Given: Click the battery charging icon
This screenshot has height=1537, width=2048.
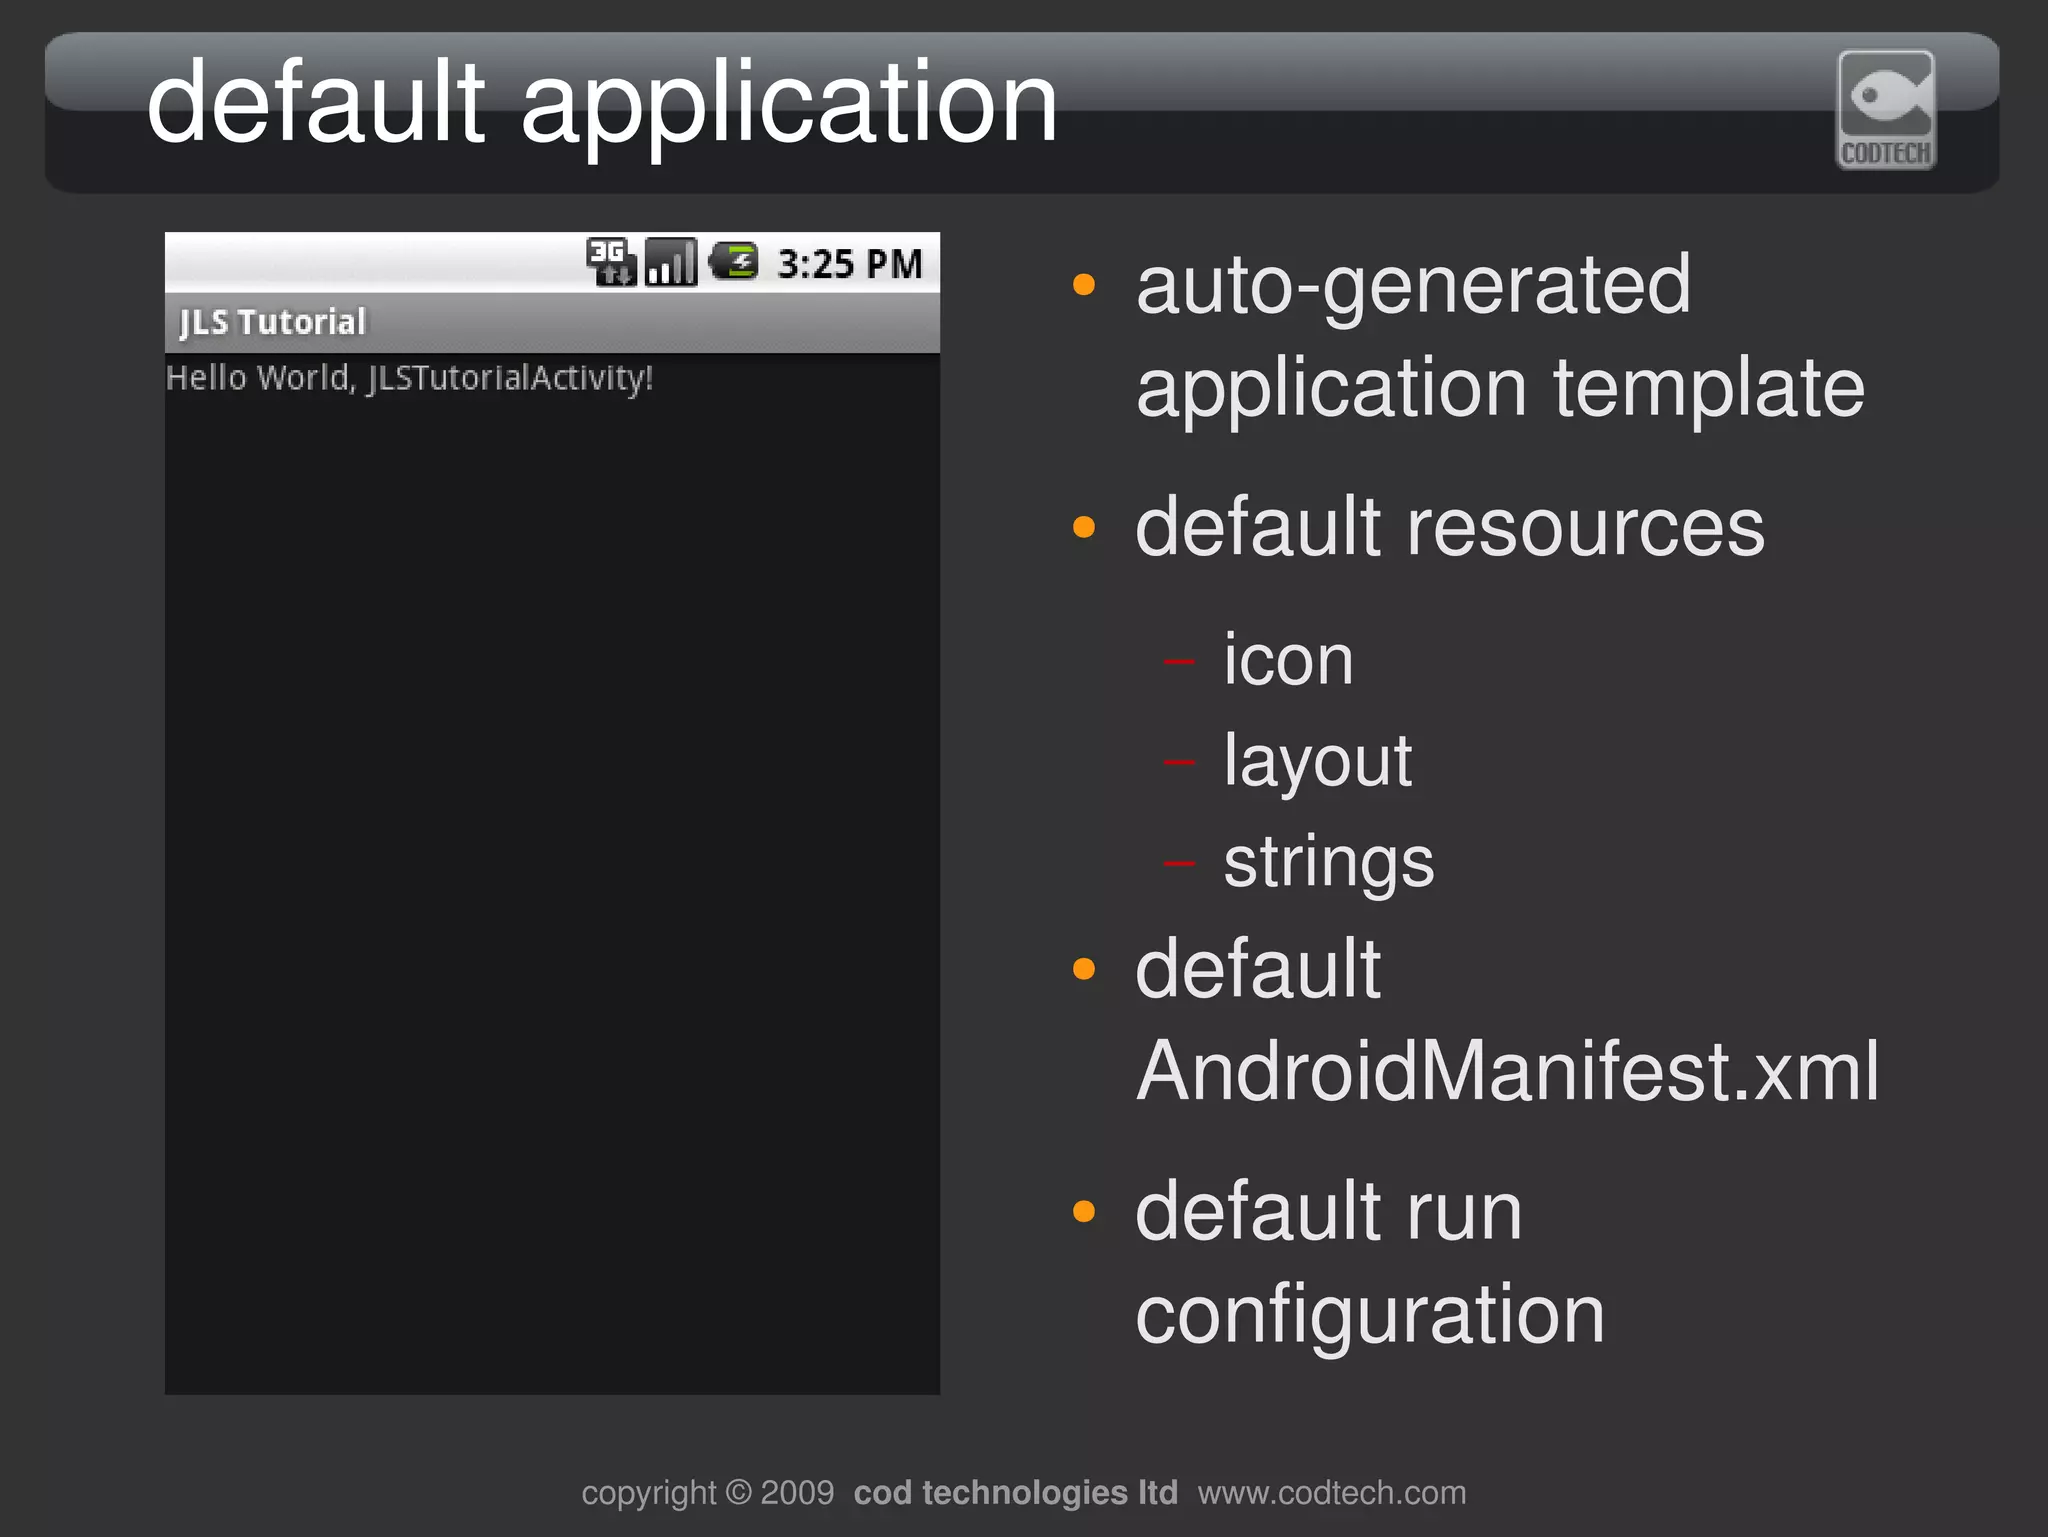Looking at the screenshot, I should (734, 262).
